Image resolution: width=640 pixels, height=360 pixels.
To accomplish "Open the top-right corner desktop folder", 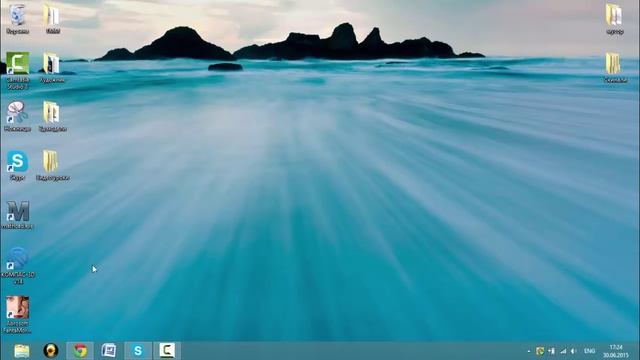I will point(614,19).
